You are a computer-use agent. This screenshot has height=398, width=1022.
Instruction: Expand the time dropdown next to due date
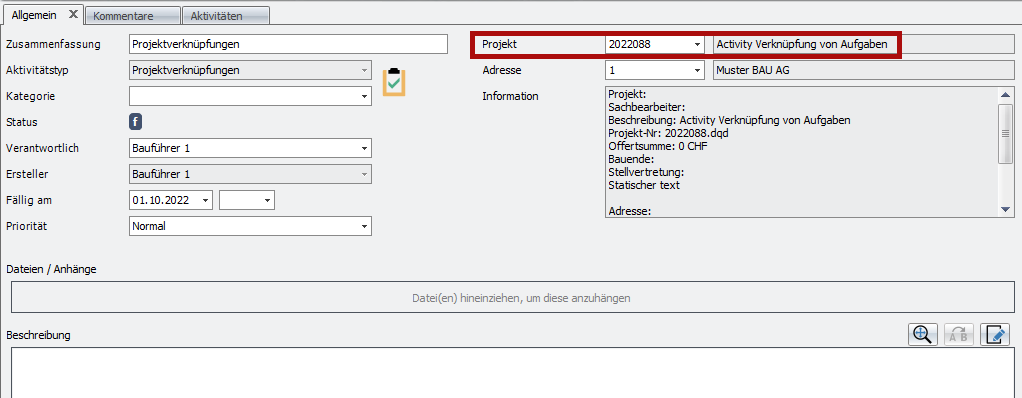267,201
